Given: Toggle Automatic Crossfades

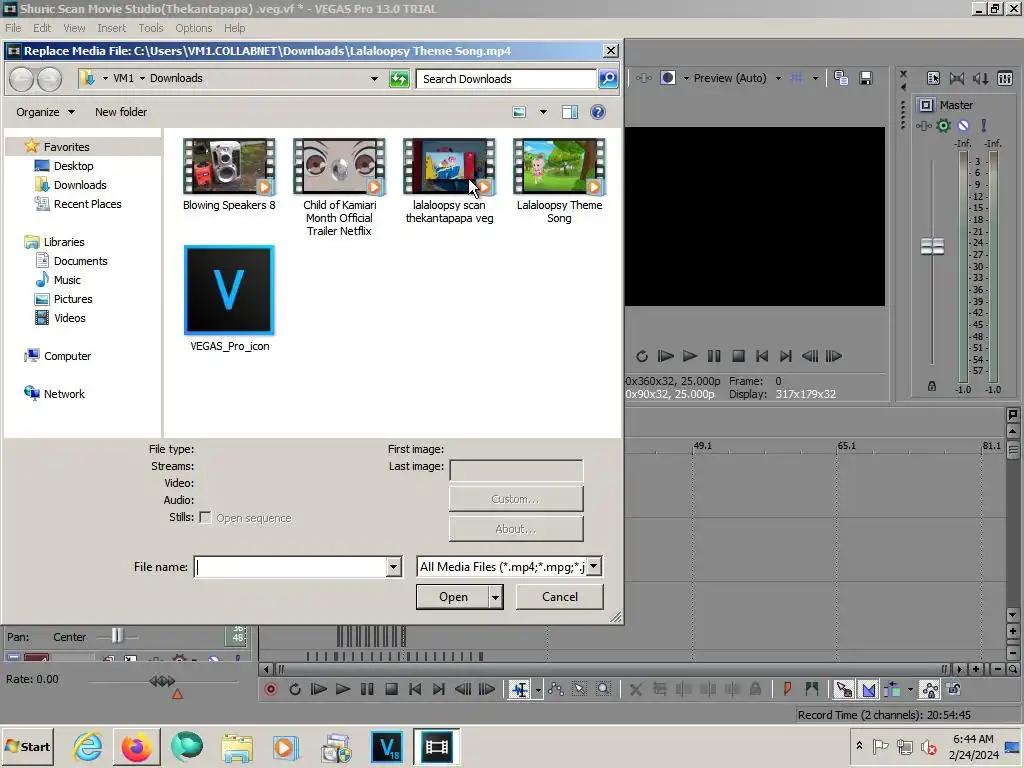Looking at the screenshot, I should click(x=869, y=689).
